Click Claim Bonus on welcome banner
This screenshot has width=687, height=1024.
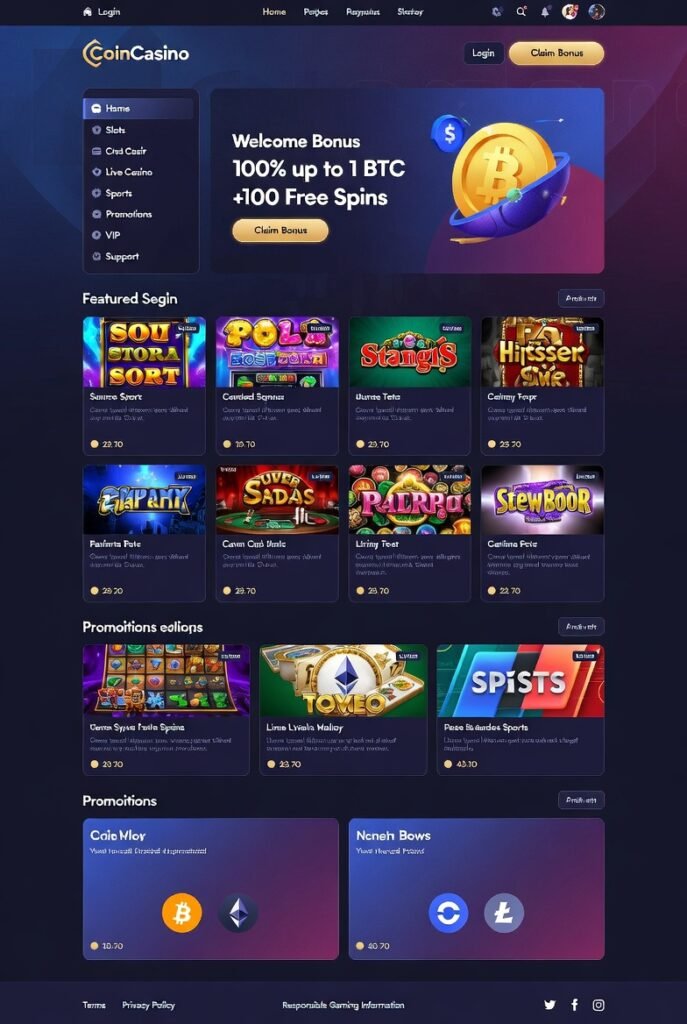click(280, 230)
